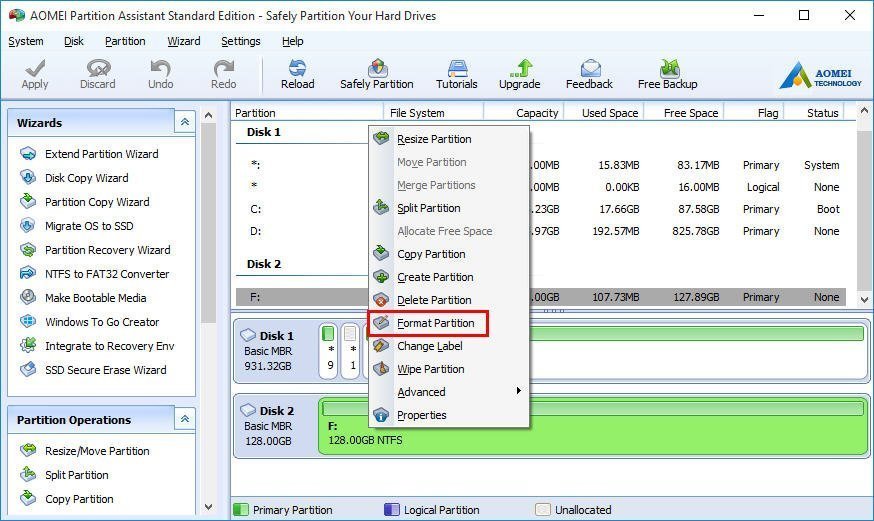Click the Disk Copy Wizard icon
The width and height of the screenshot is (874, 521).
coord(28,178)
